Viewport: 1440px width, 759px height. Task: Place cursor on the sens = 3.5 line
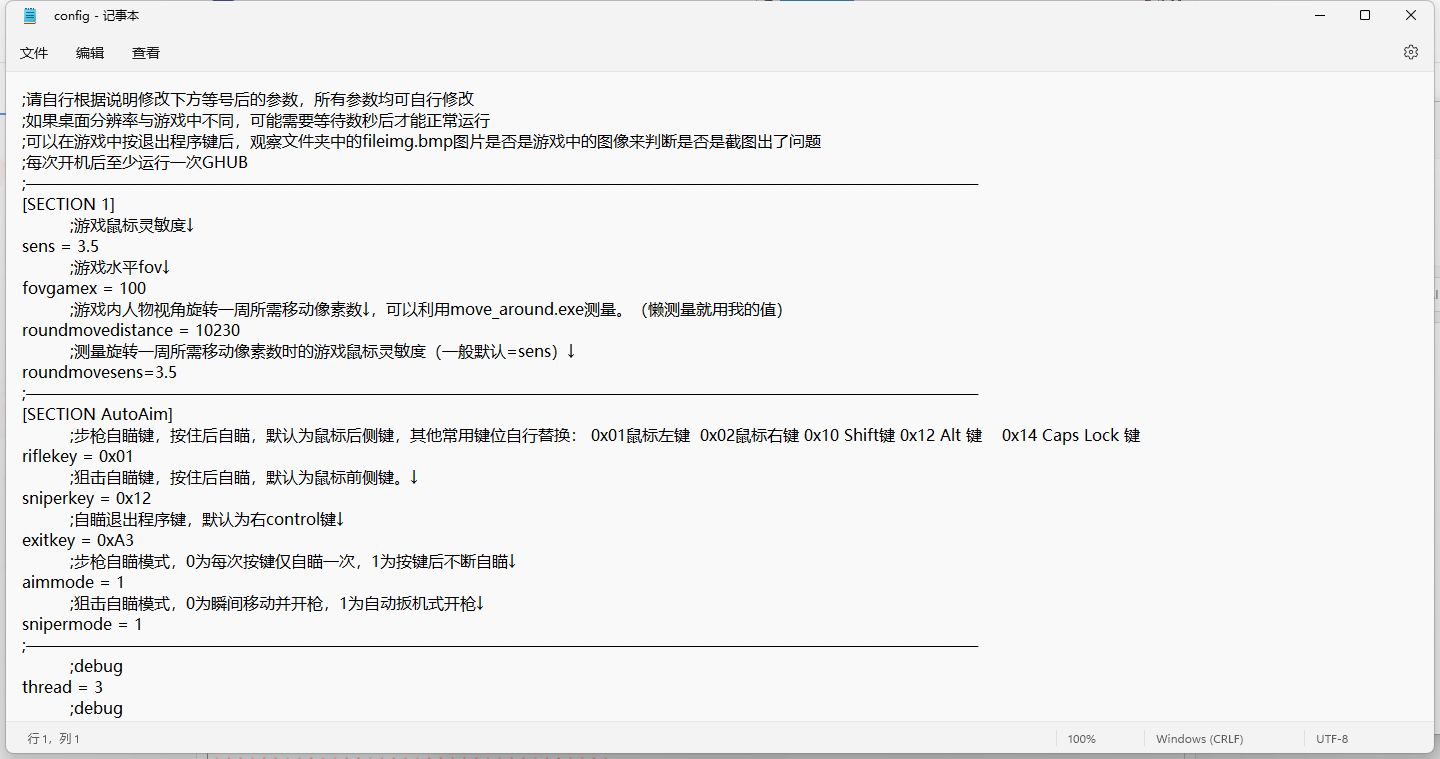tap(60, 246)
